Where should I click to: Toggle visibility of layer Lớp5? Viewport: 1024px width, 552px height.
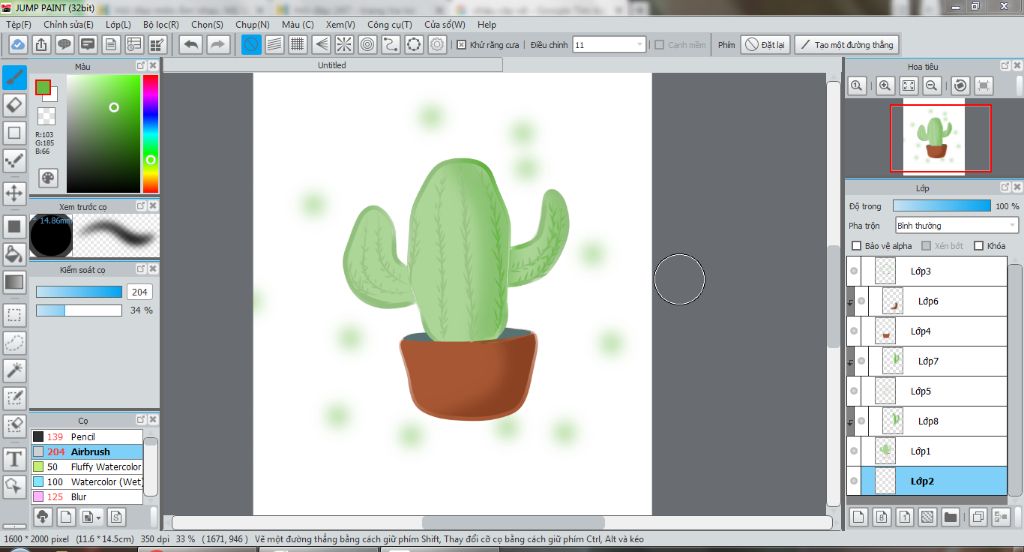(854, 391)
